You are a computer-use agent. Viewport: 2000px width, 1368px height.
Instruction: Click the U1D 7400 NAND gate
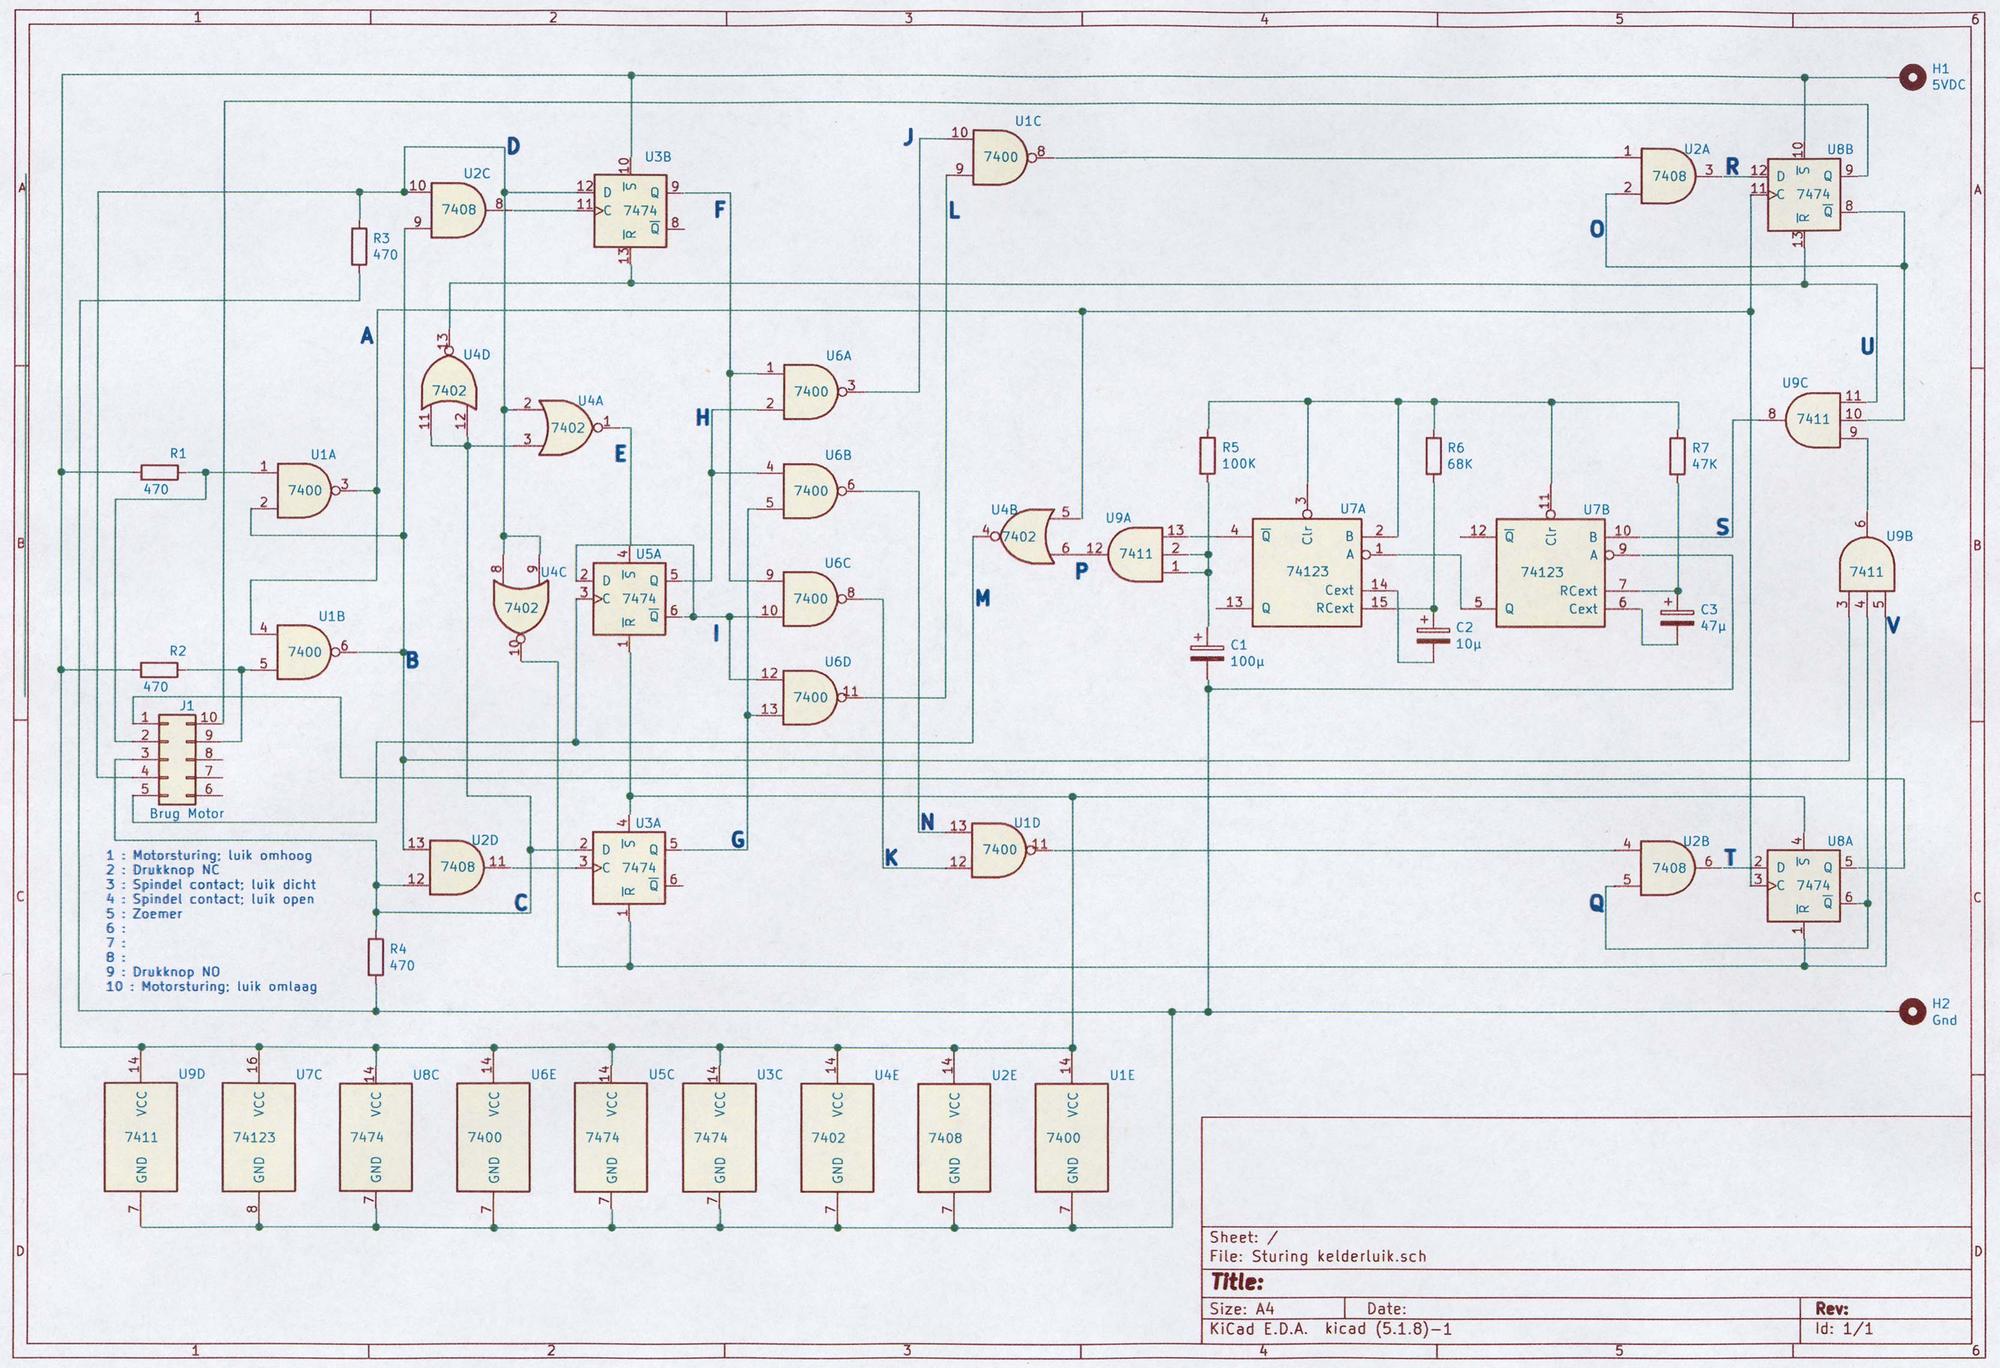coord(1000,849)
